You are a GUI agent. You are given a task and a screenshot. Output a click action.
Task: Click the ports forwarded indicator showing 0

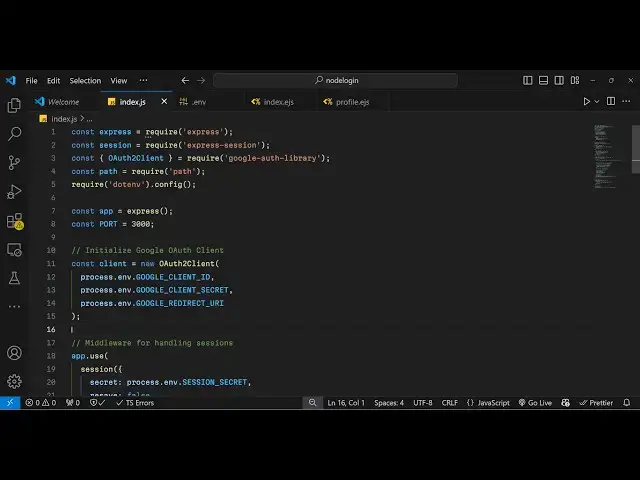coord(73,403)
